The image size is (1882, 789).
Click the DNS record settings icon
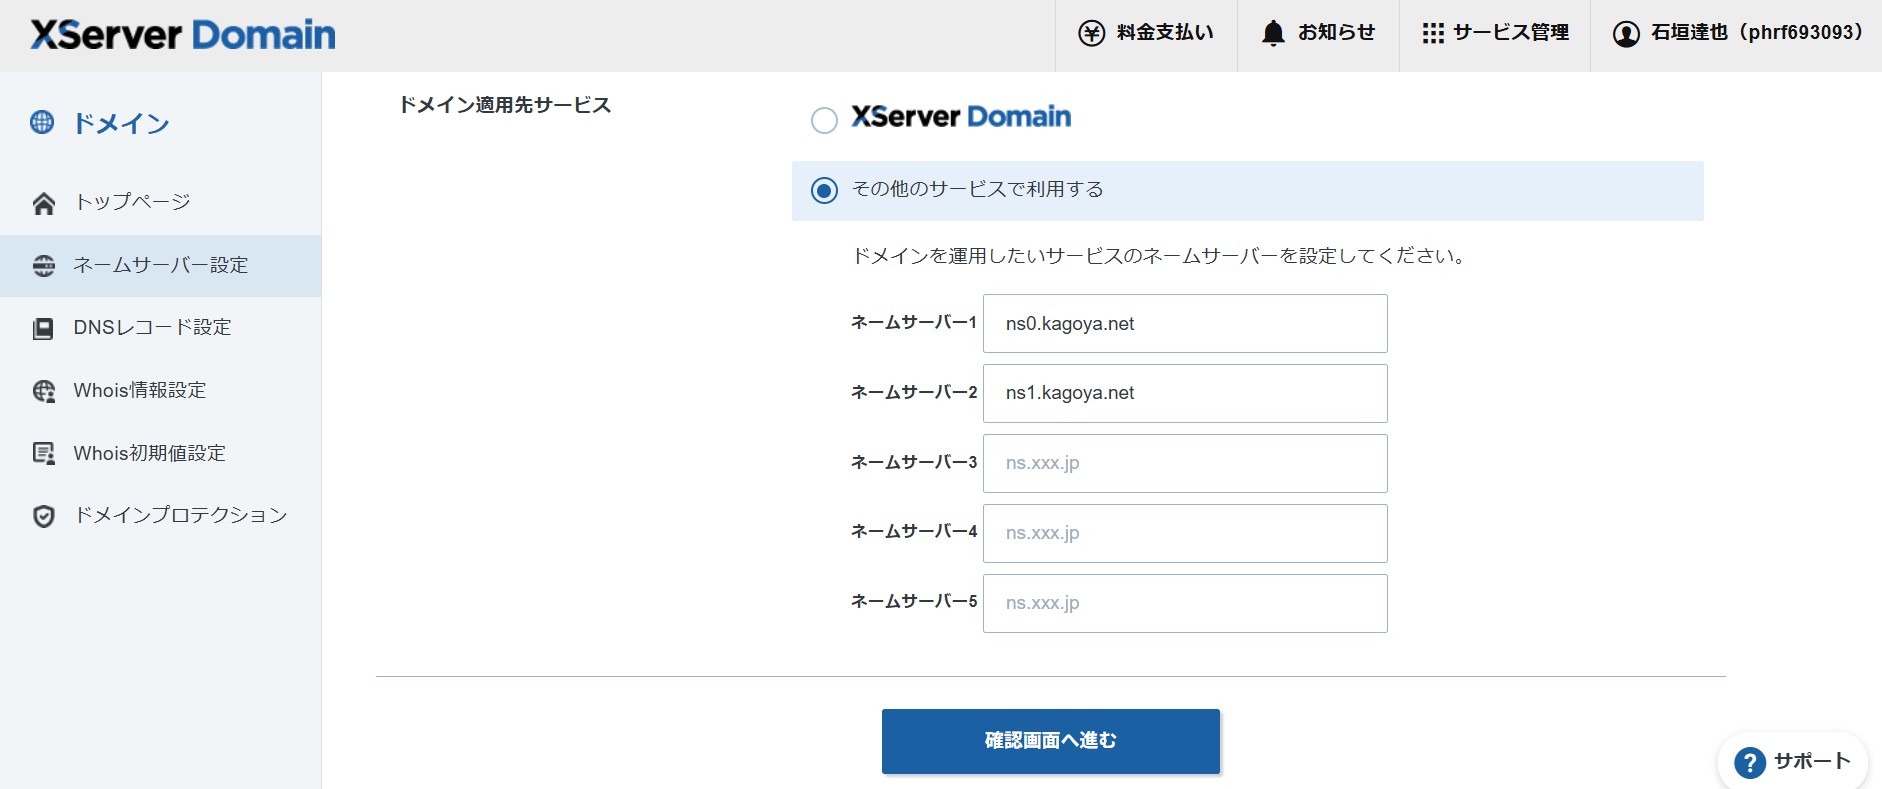[44, 328]
